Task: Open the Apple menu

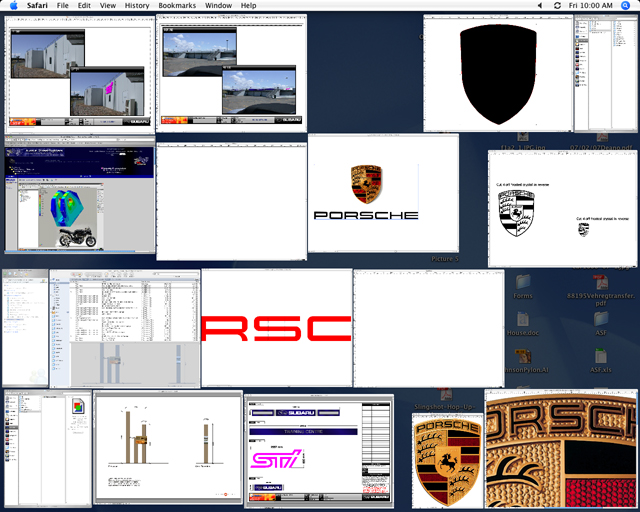Action: click(13, 5)
